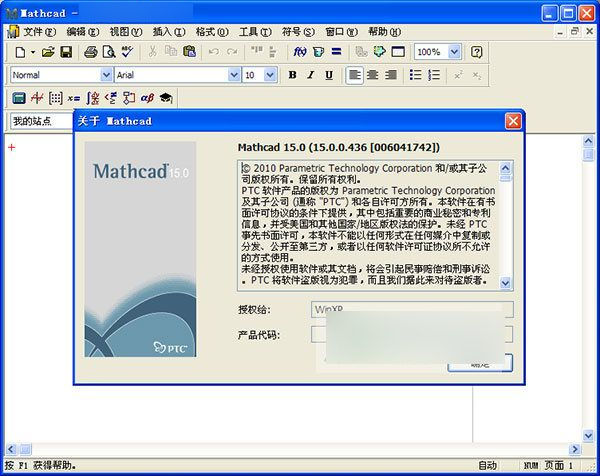Click the Help question mark icon
The image size is (600, 476).
point(476,52)
